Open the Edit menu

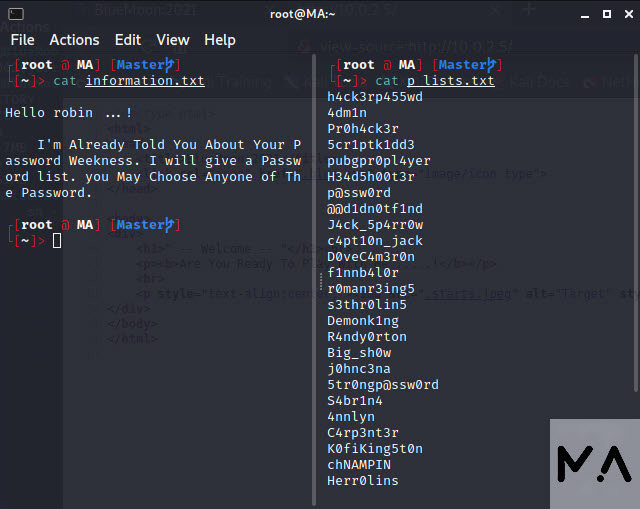[x=128, y=40]
